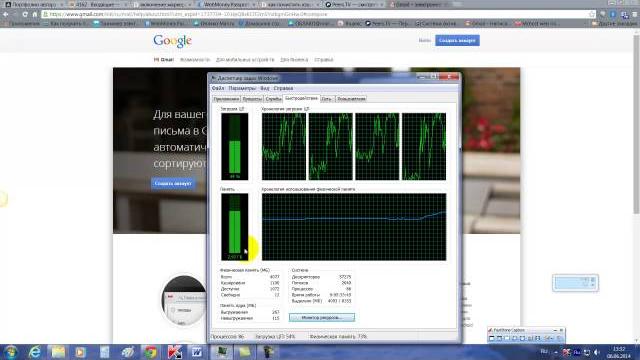Select Быстродействие tab

pyautogui.click(x=301, y=98)
